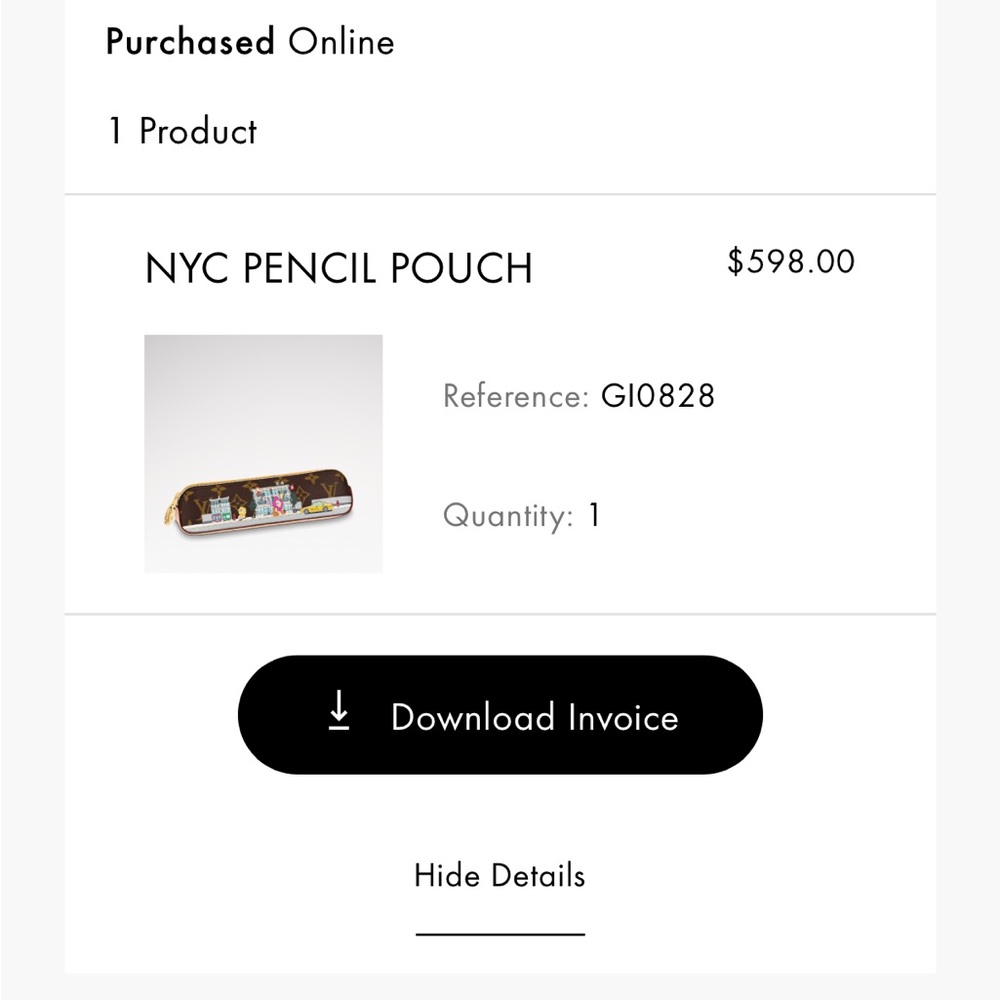Click the word POUCH in the title
This screenshot has width=1000, height=1000.
[x=461, y=268]
